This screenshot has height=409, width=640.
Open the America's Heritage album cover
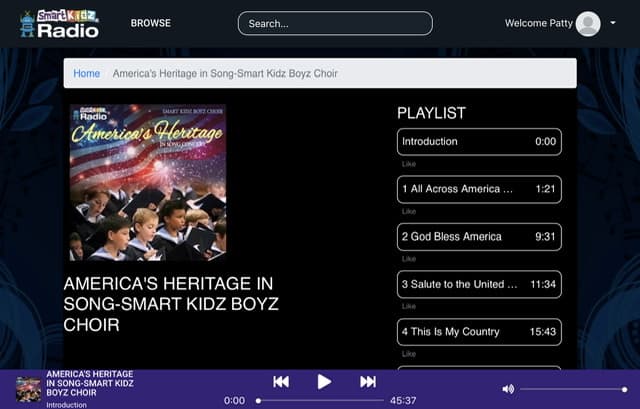pyautogui.click(x=148, y=182)
